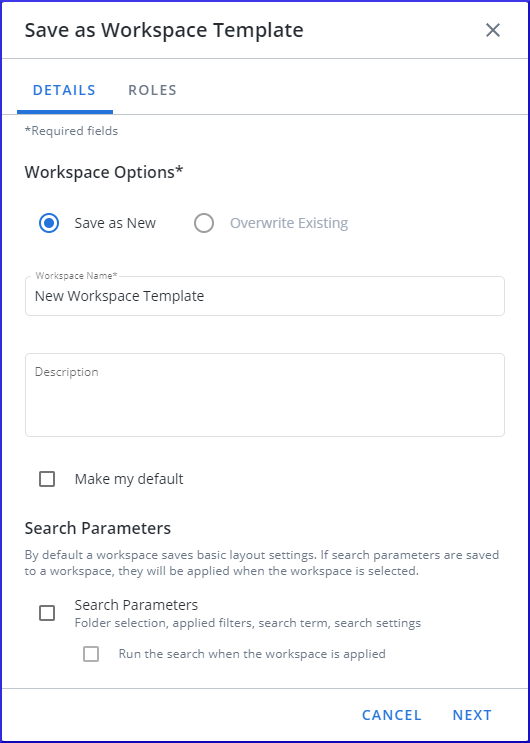The image size is (530, 743).
Task: Click the 'Make my default' label text
Action: click(129, 479)
